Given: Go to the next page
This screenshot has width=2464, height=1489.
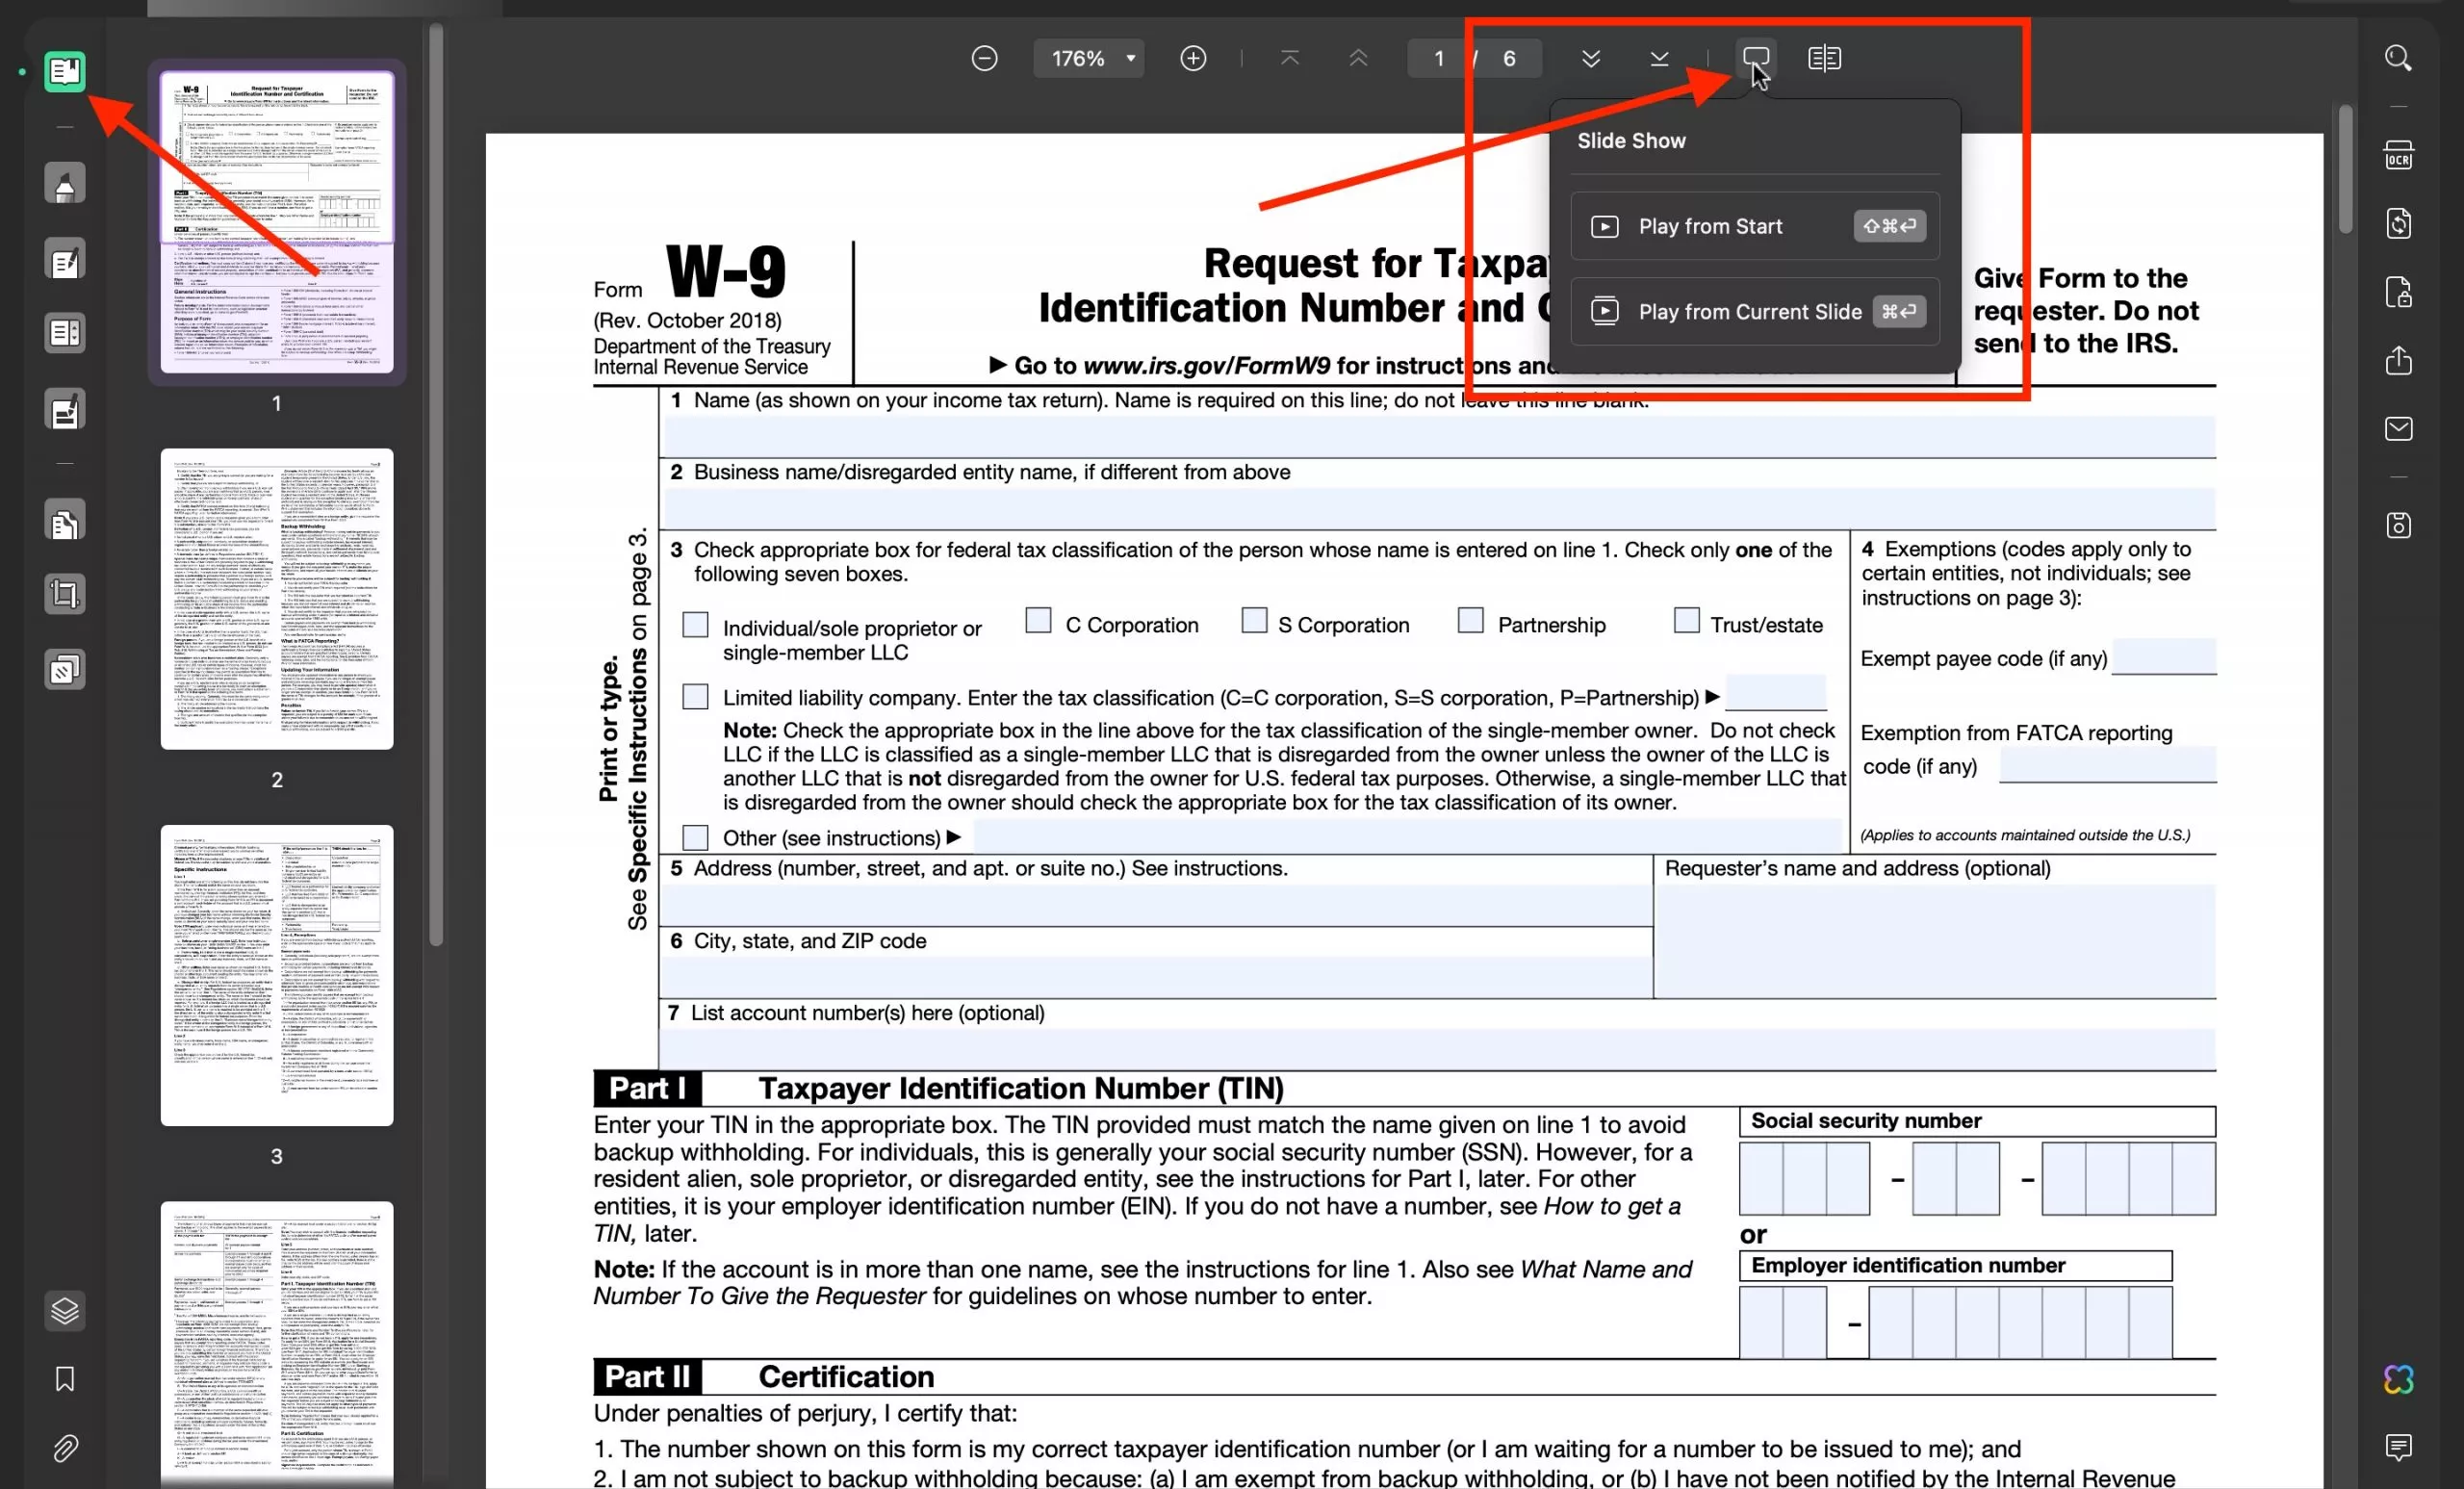Looking at the screenshot, I should (x=1591, y=58).
